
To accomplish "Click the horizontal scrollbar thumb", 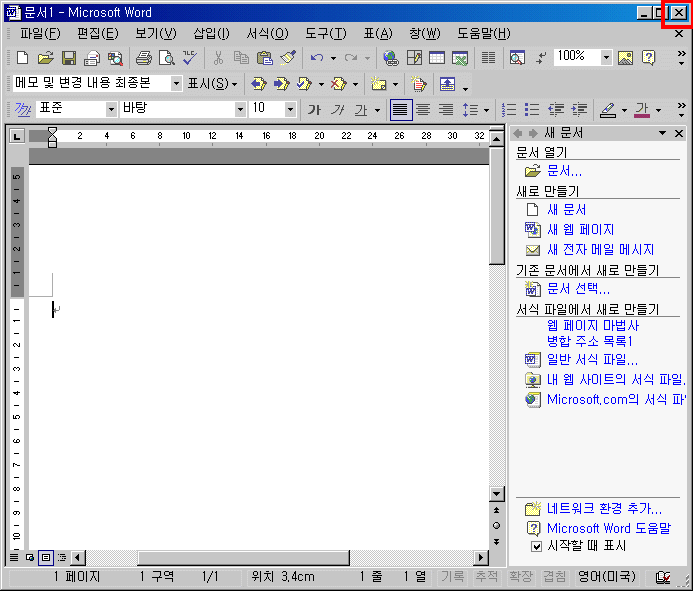I will [244, 558].
